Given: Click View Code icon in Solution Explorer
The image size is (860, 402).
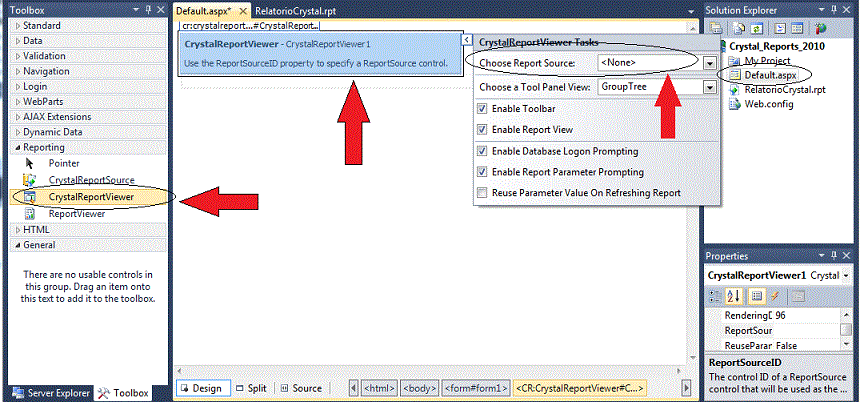Looking at the screenshot, I should pos(782,28).
